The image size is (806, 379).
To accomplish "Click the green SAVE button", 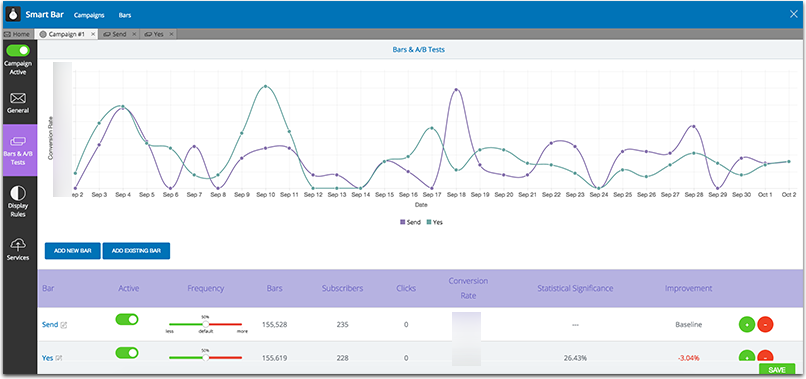I will [x=777, y=370].
